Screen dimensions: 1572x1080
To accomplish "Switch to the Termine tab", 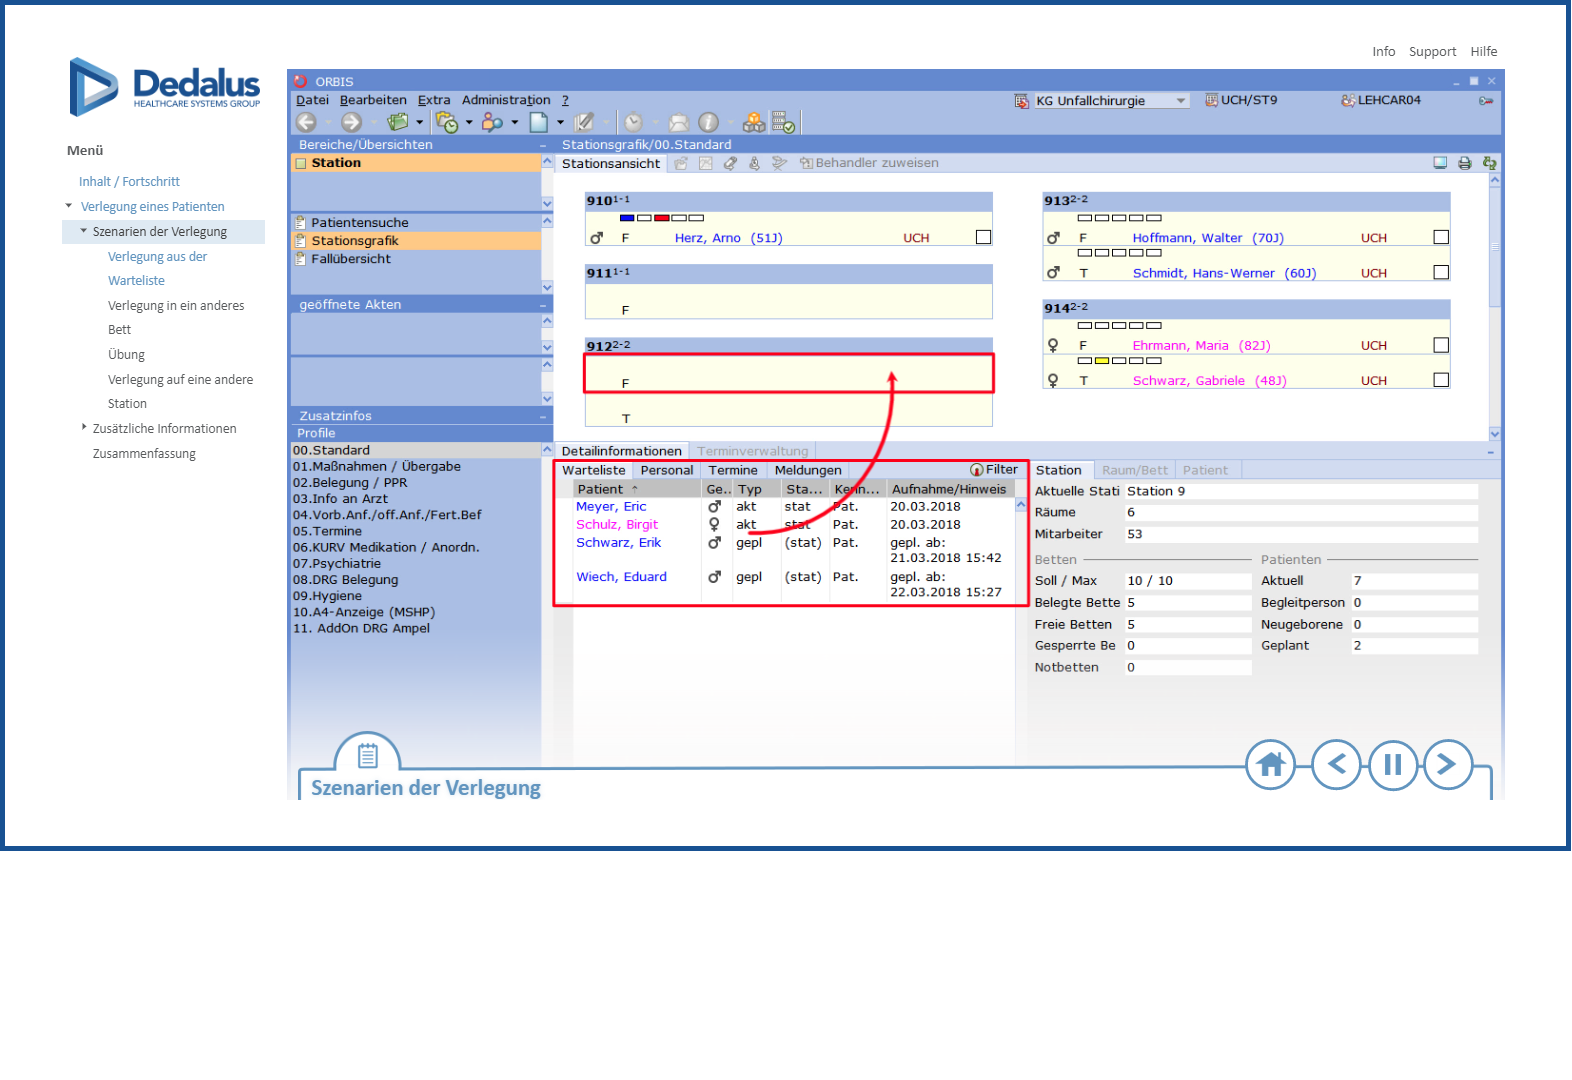I will pos(732,470).
